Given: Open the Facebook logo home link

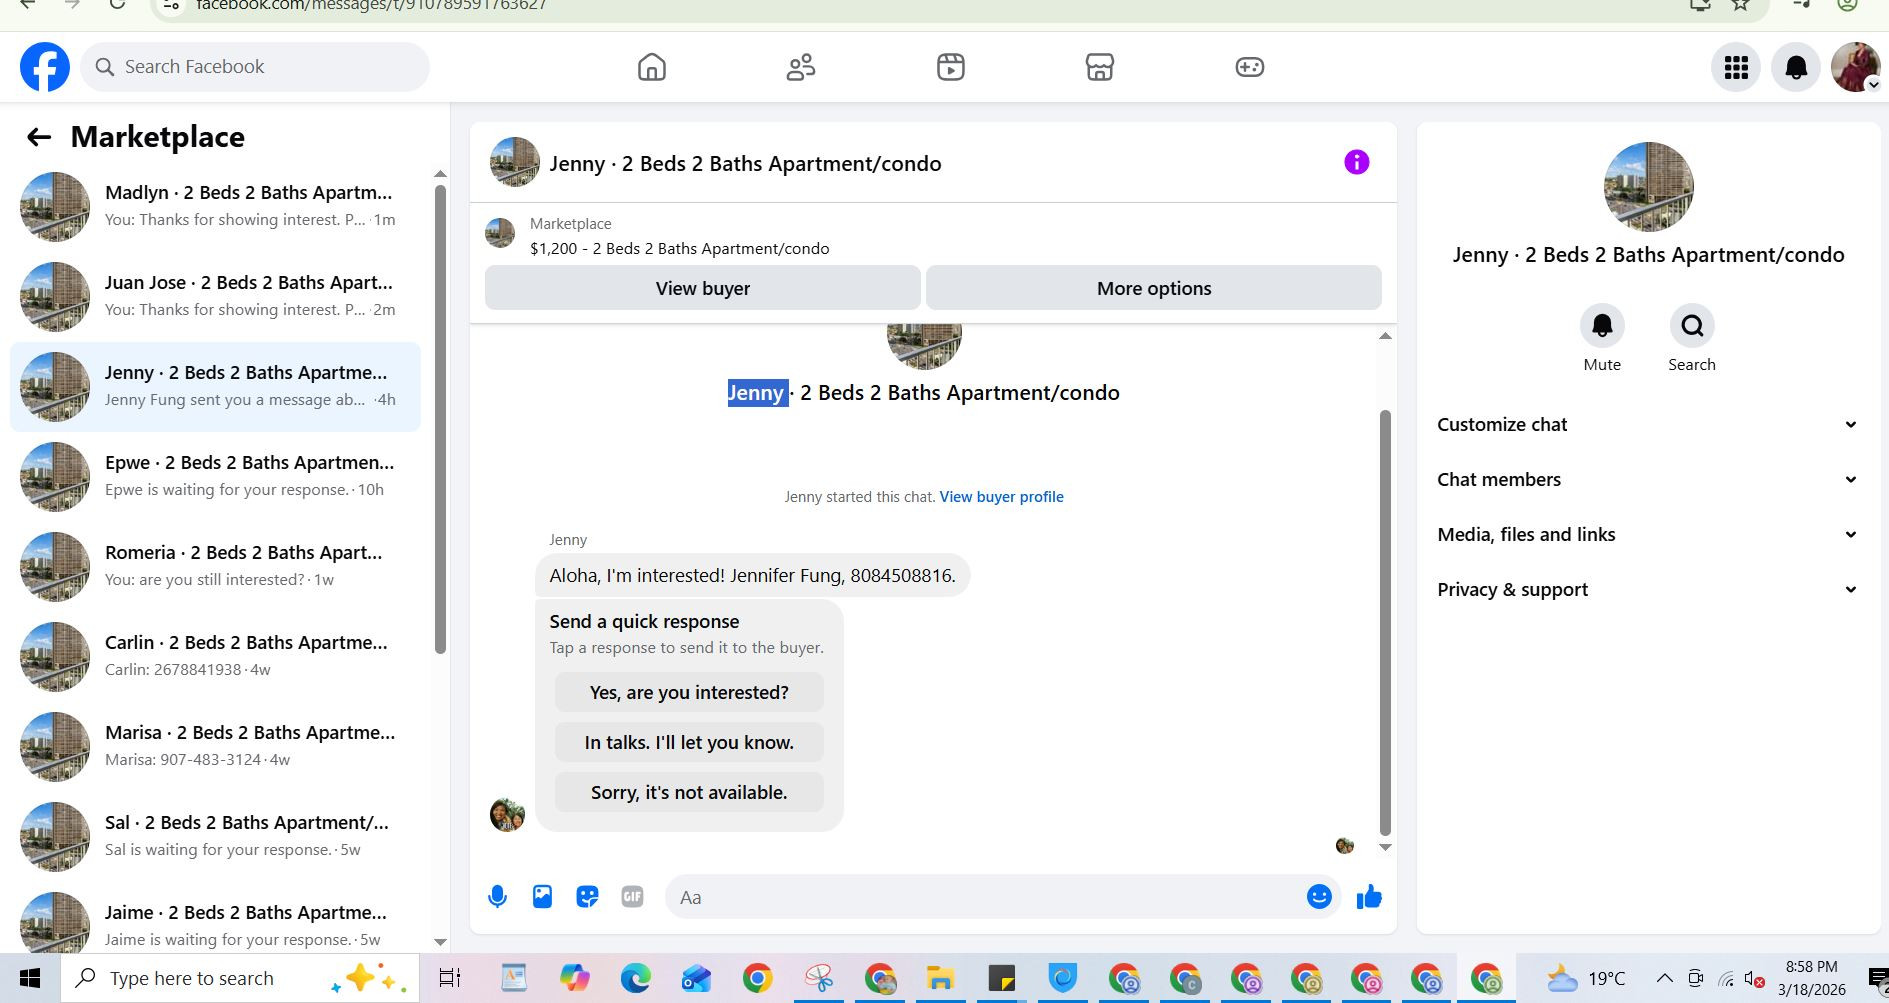Looking at the screenshot, I should click(x=45, y=67).
